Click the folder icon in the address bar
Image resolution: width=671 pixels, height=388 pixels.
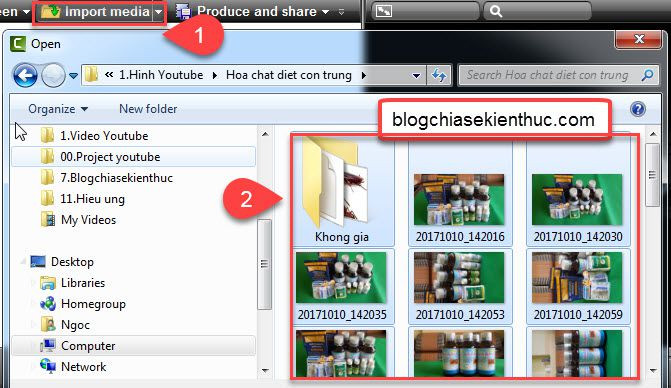coord(91,75)
